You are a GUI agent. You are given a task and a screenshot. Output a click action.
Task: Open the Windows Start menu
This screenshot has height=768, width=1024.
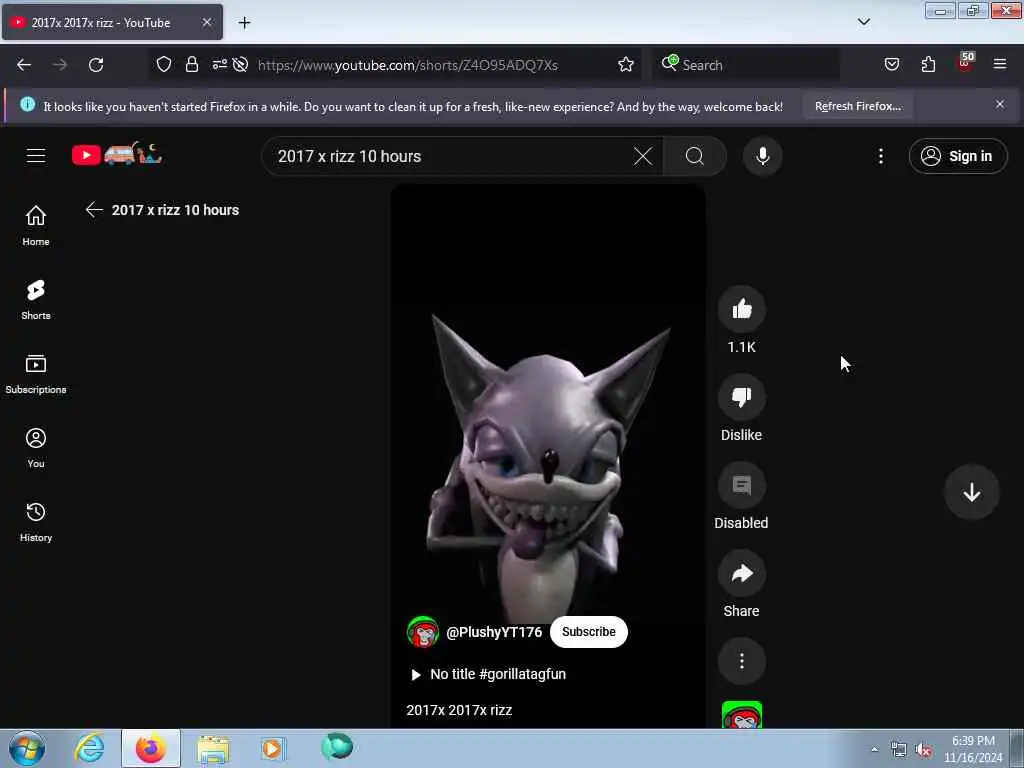coord(27,748)
